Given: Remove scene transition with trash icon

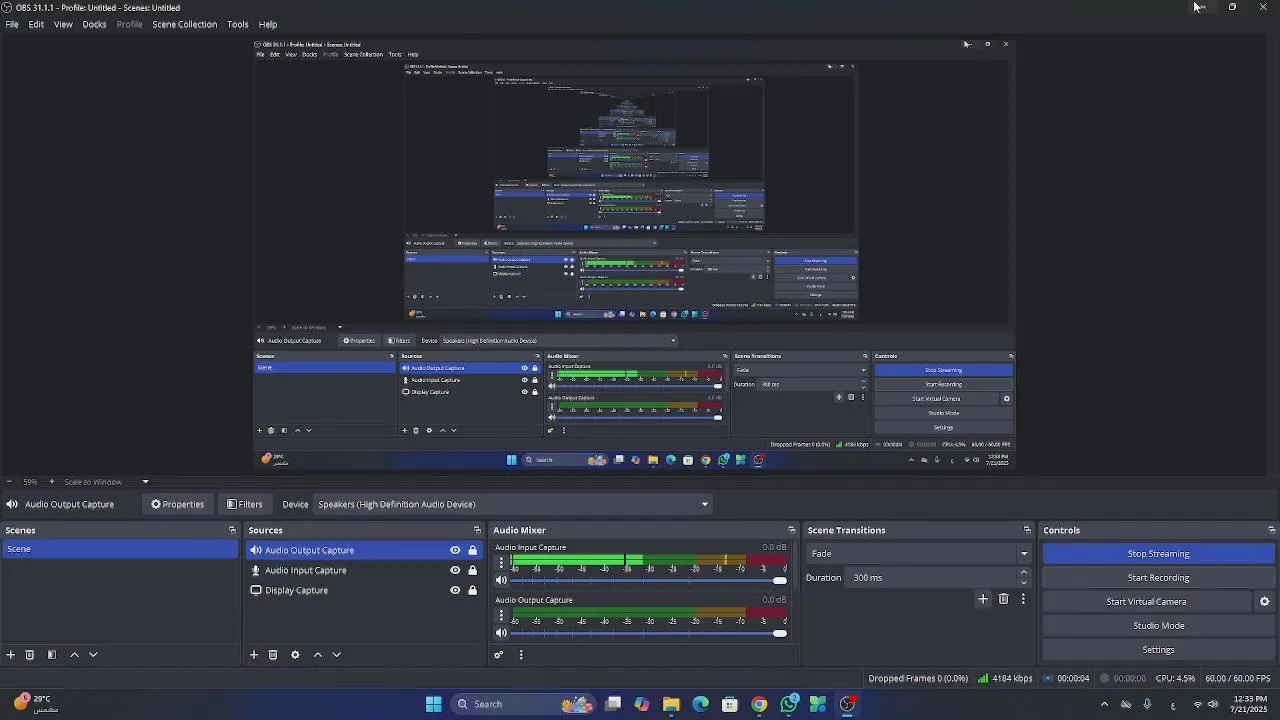Looking at the screenshot, I should pos(1004,599).
